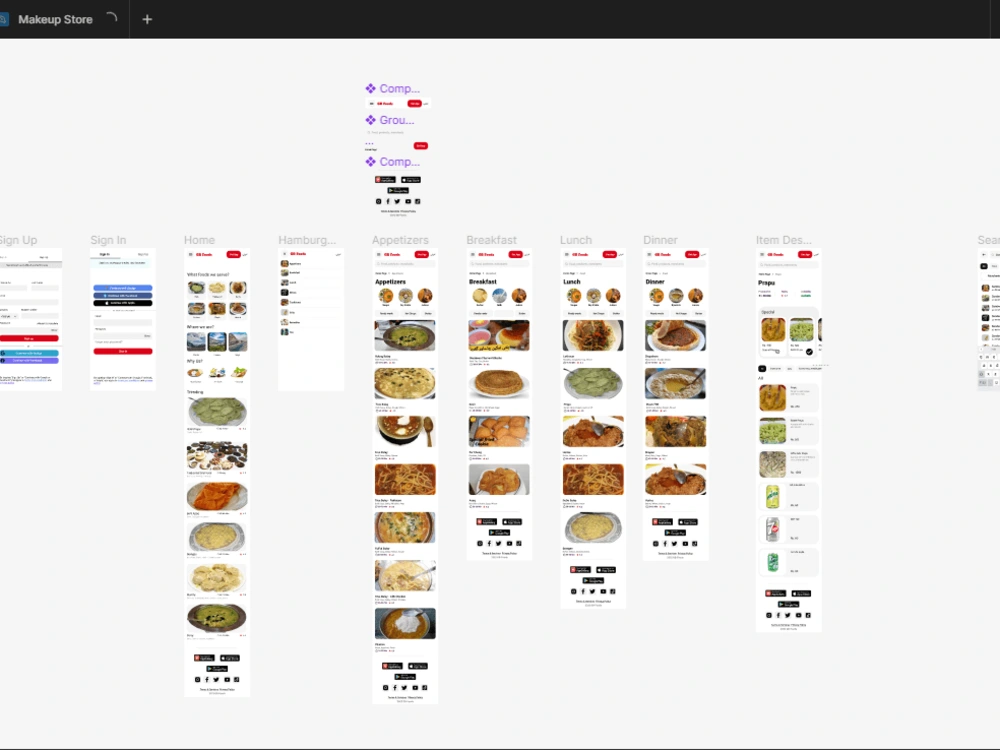Select the Appetizers frame label

(400, 240)
